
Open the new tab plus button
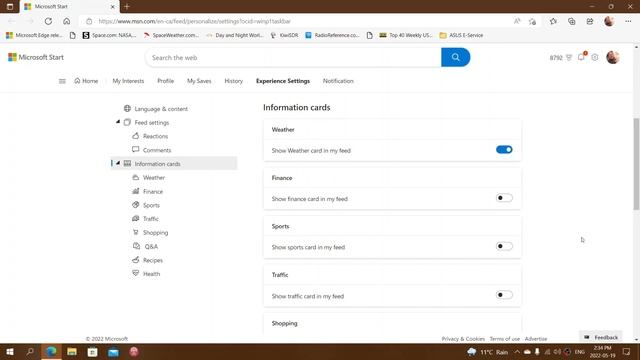127,7
